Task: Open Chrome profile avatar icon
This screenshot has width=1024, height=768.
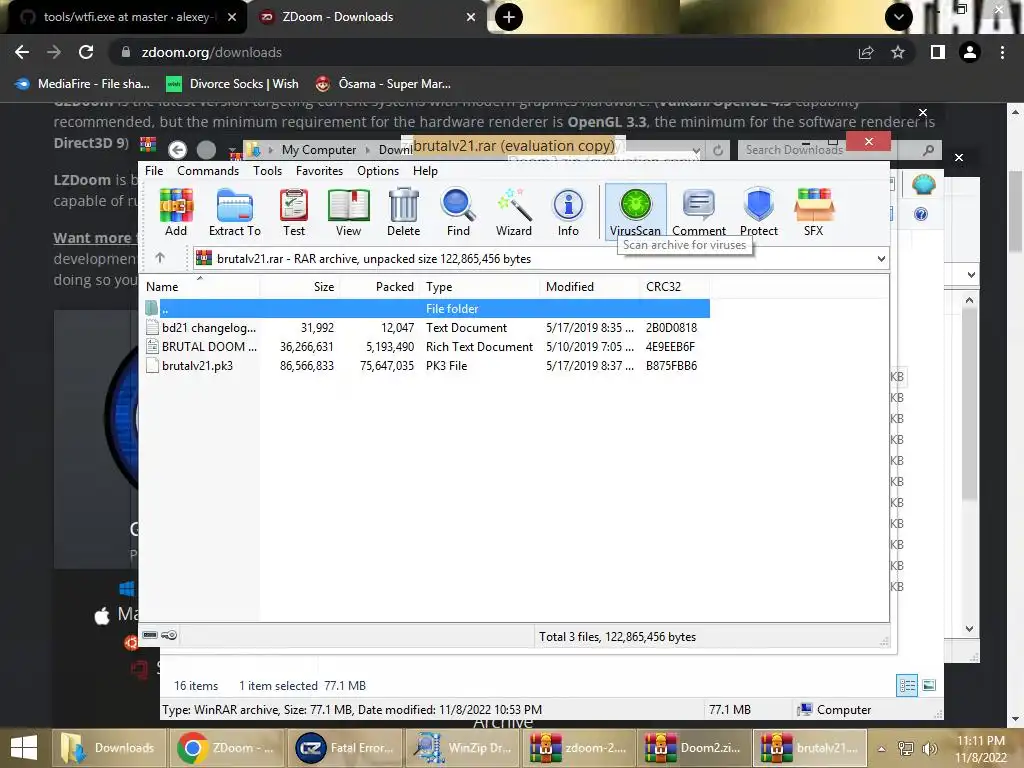Action: coord(970,52)
